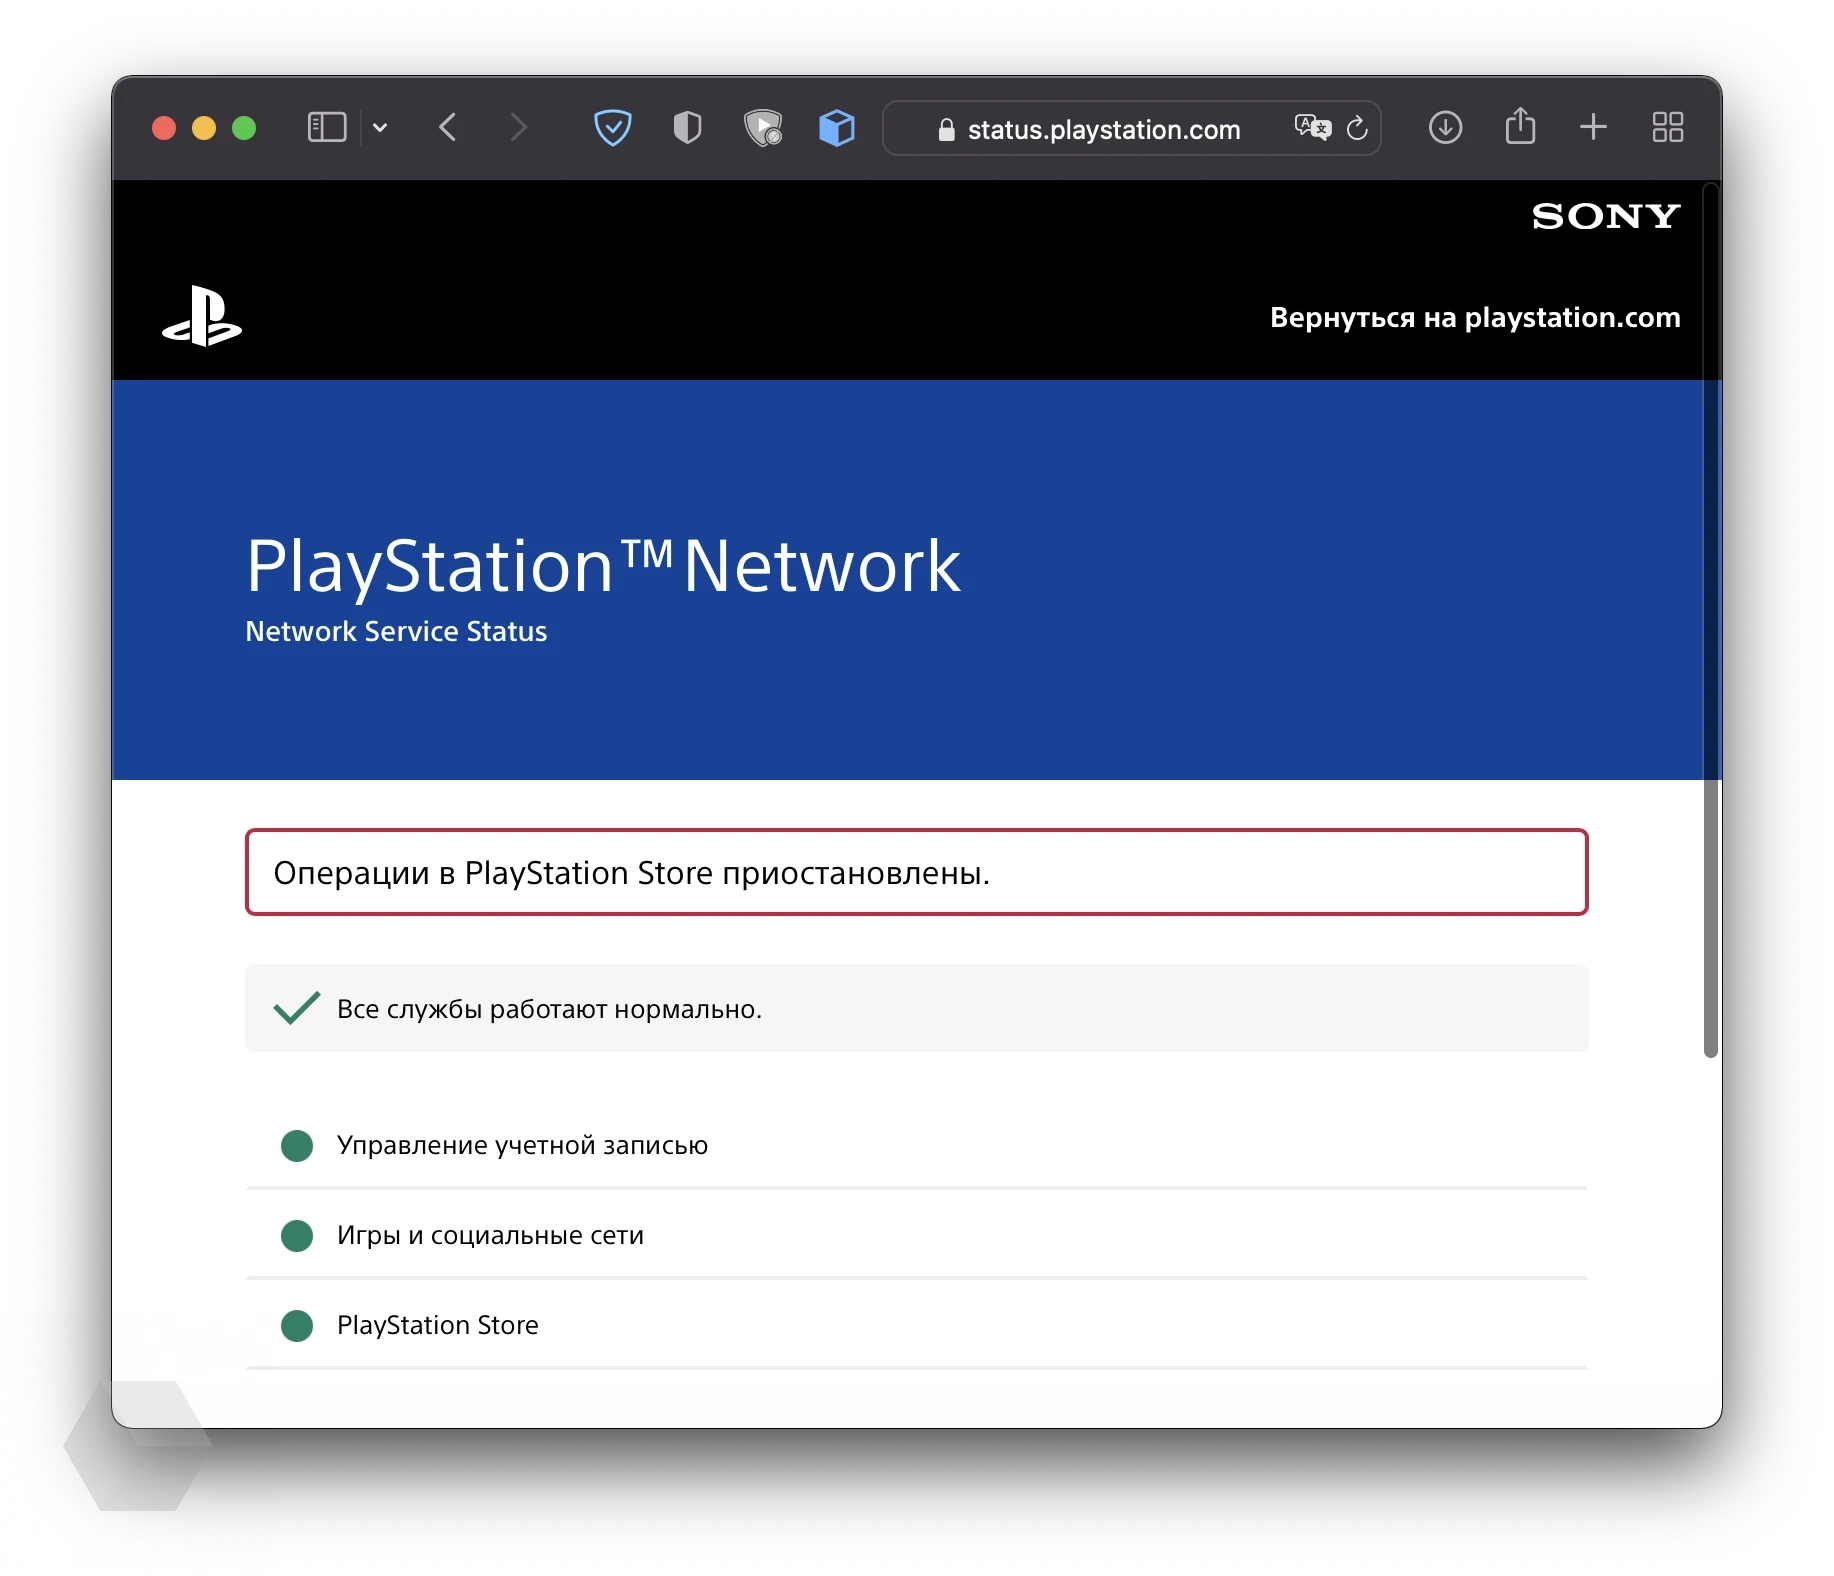The width and height of the screenshot is (1834, 1576).
Task: Translate the page via the translate icon
Action: tap(1312, 128)
